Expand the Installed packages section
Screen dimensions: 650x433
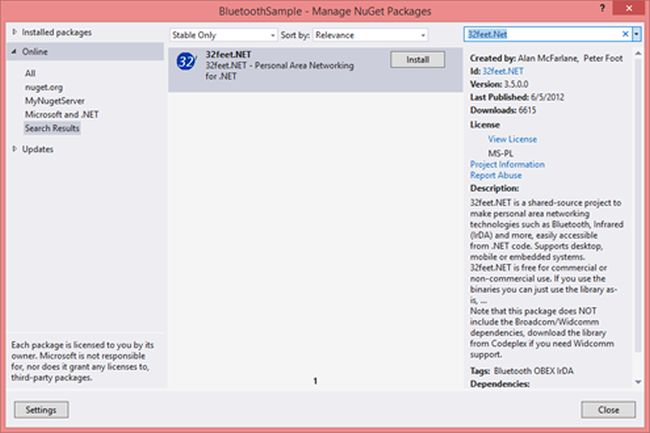pos(15,32)
